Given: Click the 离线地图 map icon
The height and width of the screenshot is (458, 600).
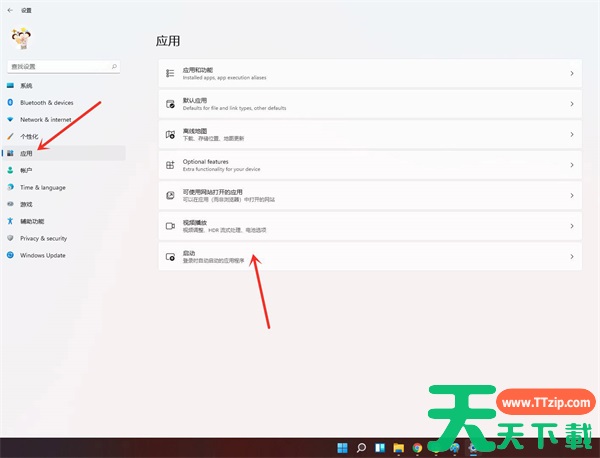Looking at the screenshot, I should [x=171, y=134].
